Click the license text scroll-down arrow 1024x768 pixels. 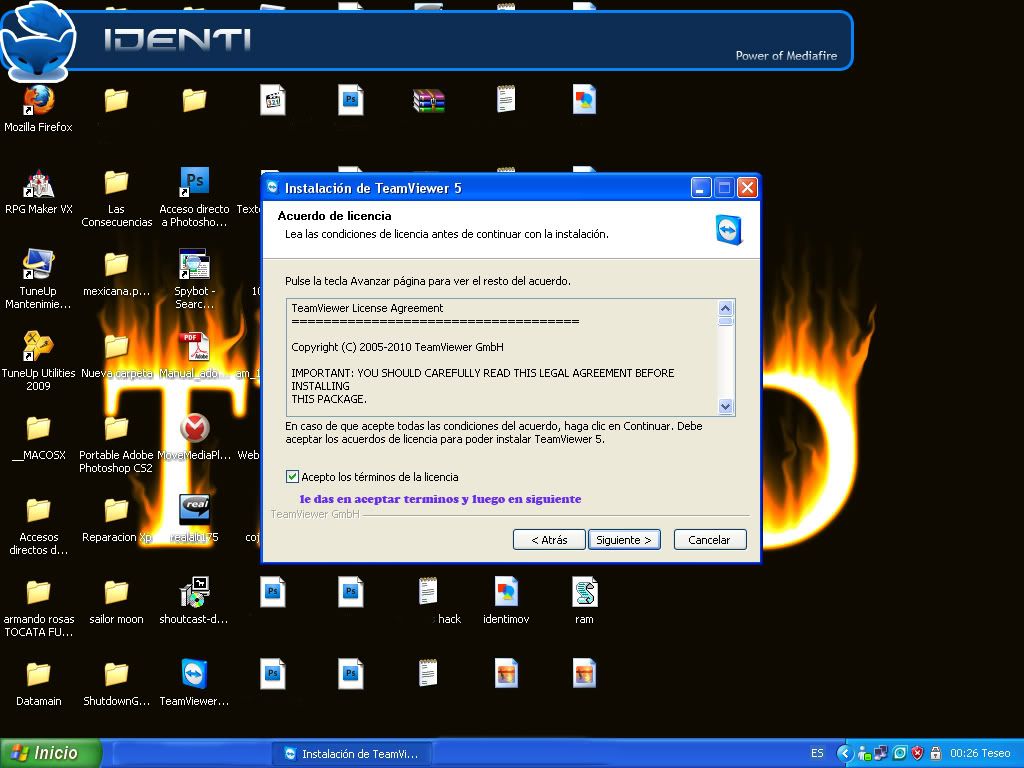pyautogui.click(x=726, y=406)
